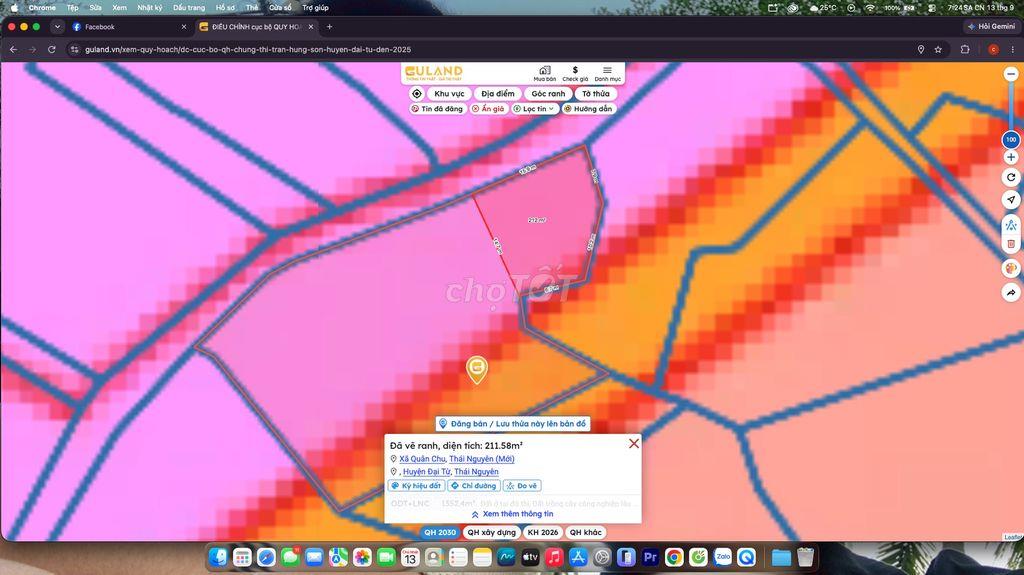1024x575 pixels.
Task: Close the parcel info popup
Action: [x=633, y=444]
